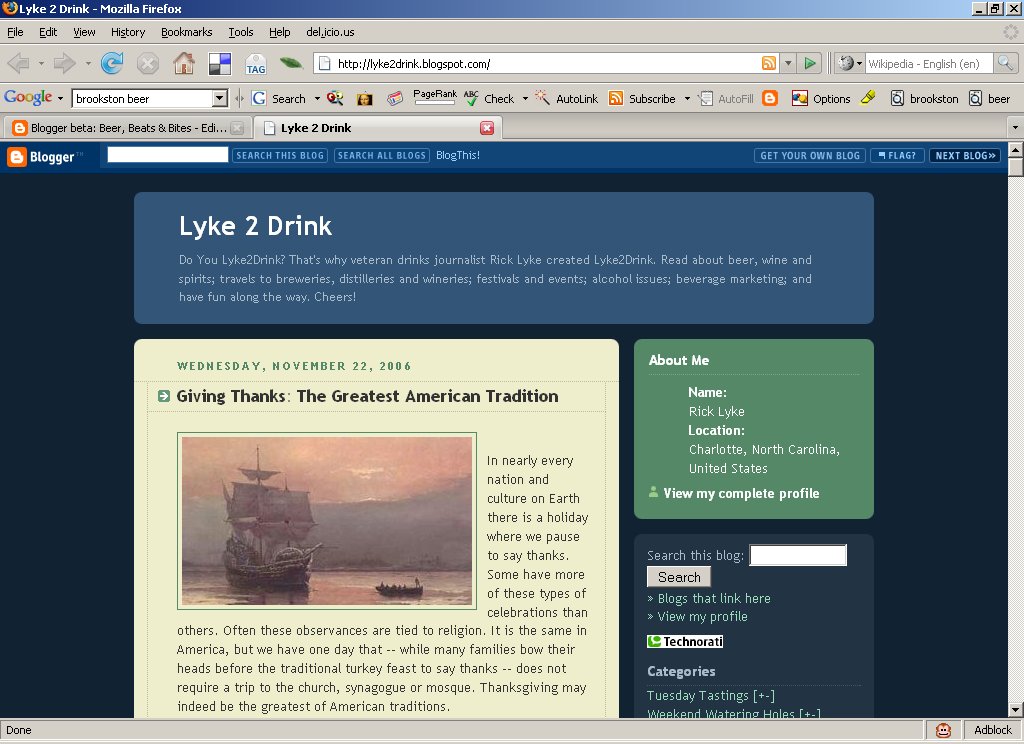
Task: Open the Subscribe dropdown arrow
Action: pyautogui.click(x=687, y=99)
